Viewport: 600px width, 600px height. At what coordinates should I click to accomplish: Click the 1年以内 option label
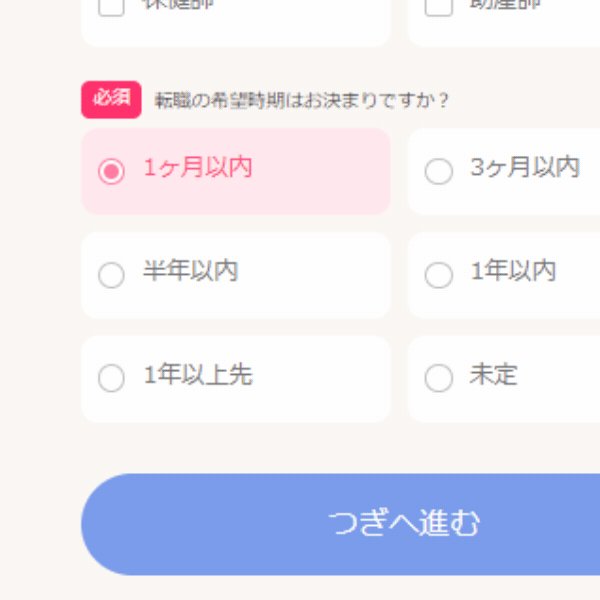click(513, 272)
